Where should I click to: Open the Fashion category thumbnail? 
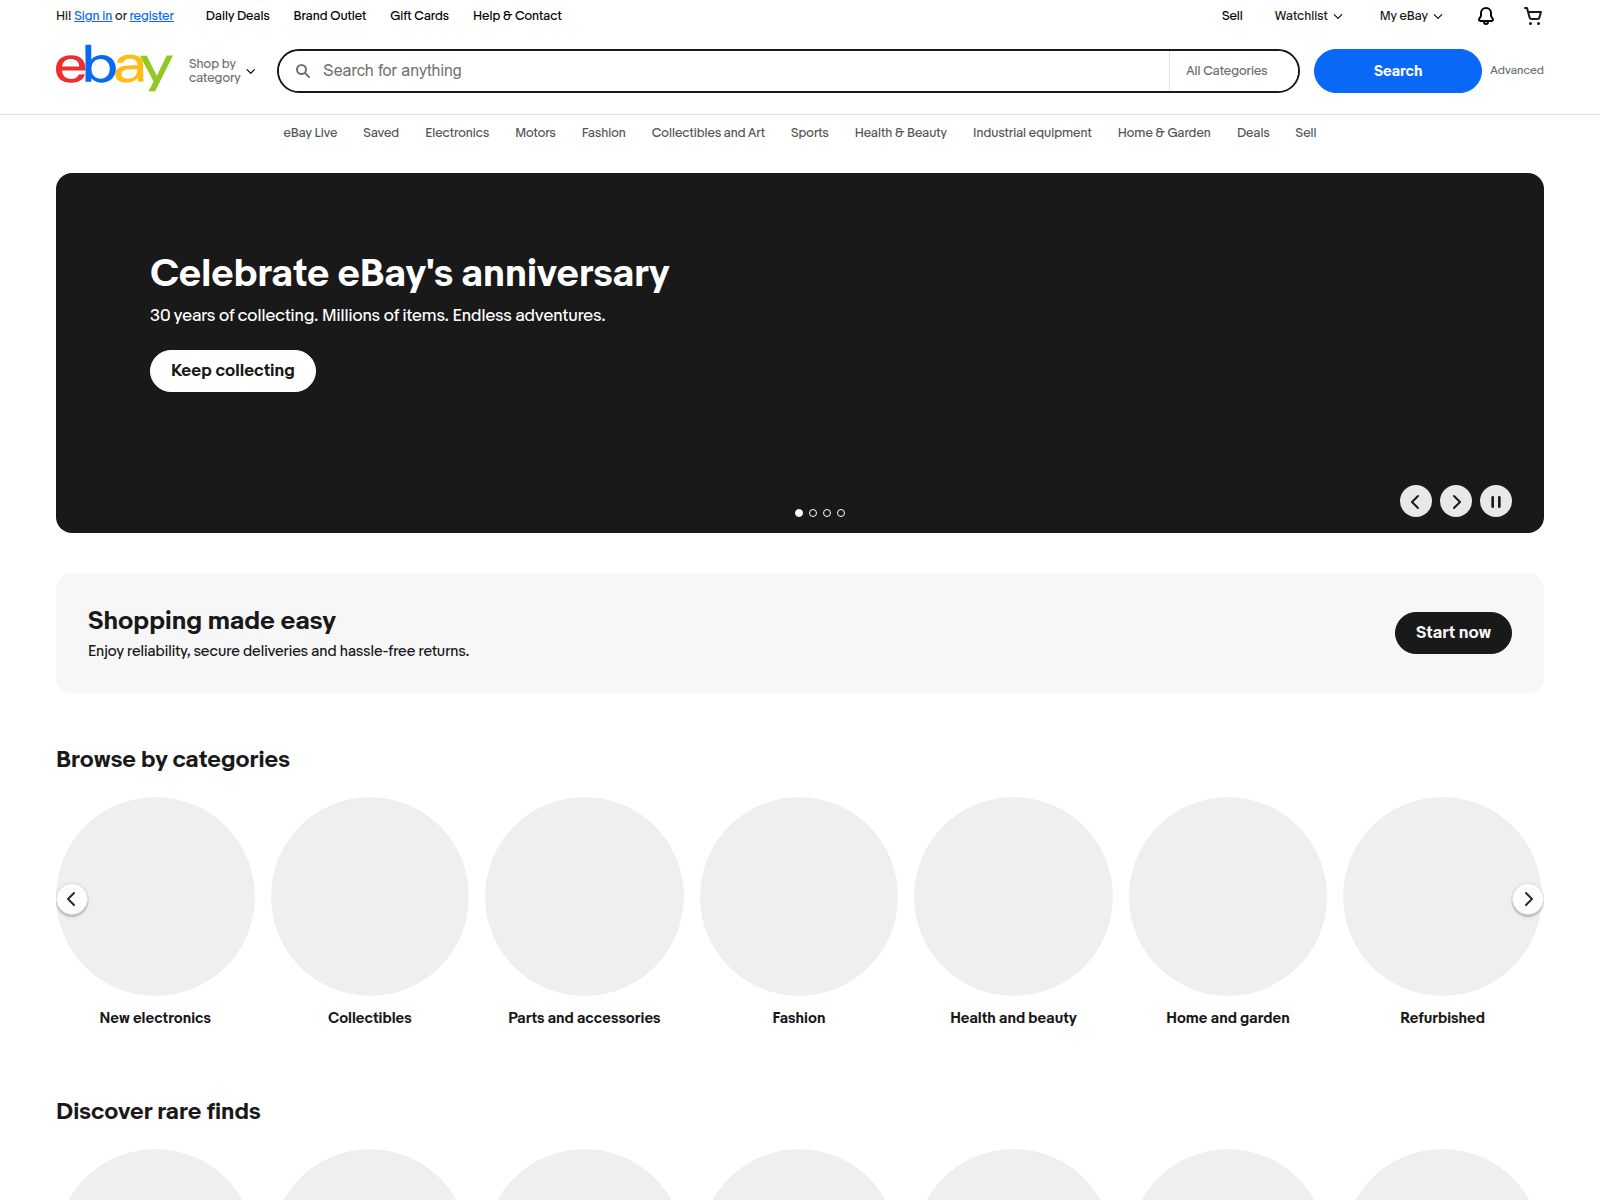[798, 896]
